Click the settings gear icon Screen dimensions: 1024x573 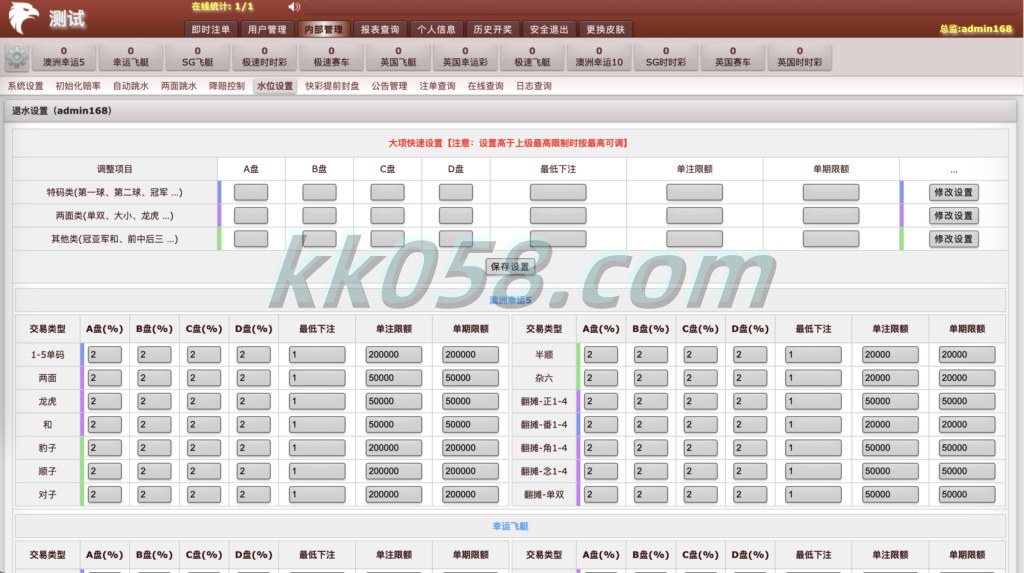(17, 57)
